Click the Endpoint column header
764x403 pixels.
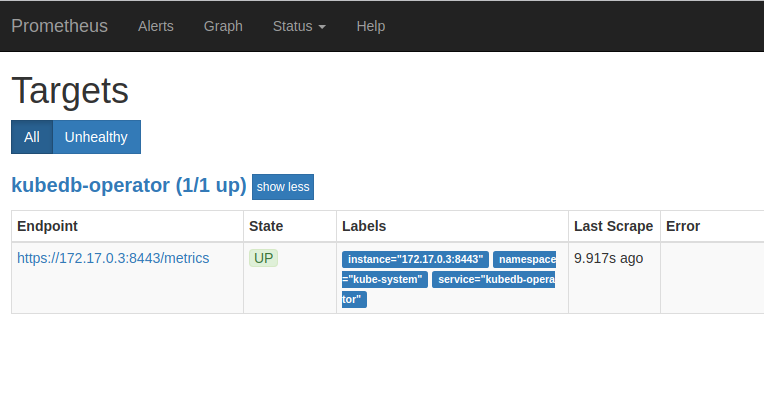tap(47, 226)
